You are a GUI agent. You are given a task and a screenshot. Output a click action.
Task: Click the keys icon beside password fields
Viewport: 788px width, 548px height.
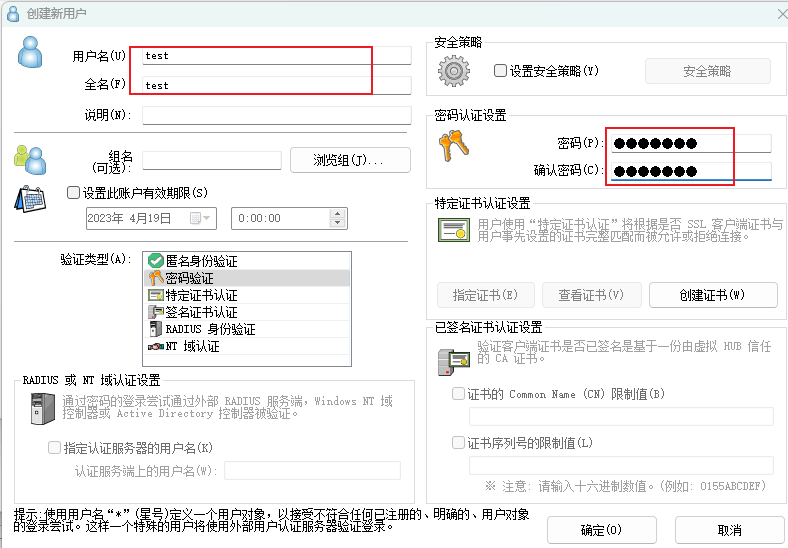point(453,148)
